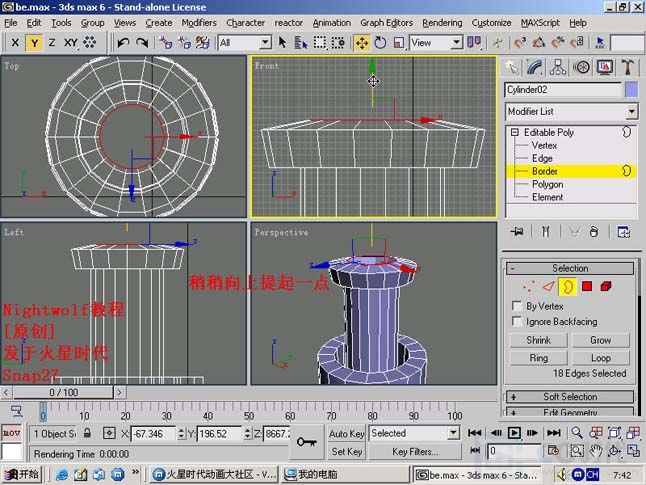Collapse the Selection rollout
Viewport: 646px width, 485px height.
570,268
